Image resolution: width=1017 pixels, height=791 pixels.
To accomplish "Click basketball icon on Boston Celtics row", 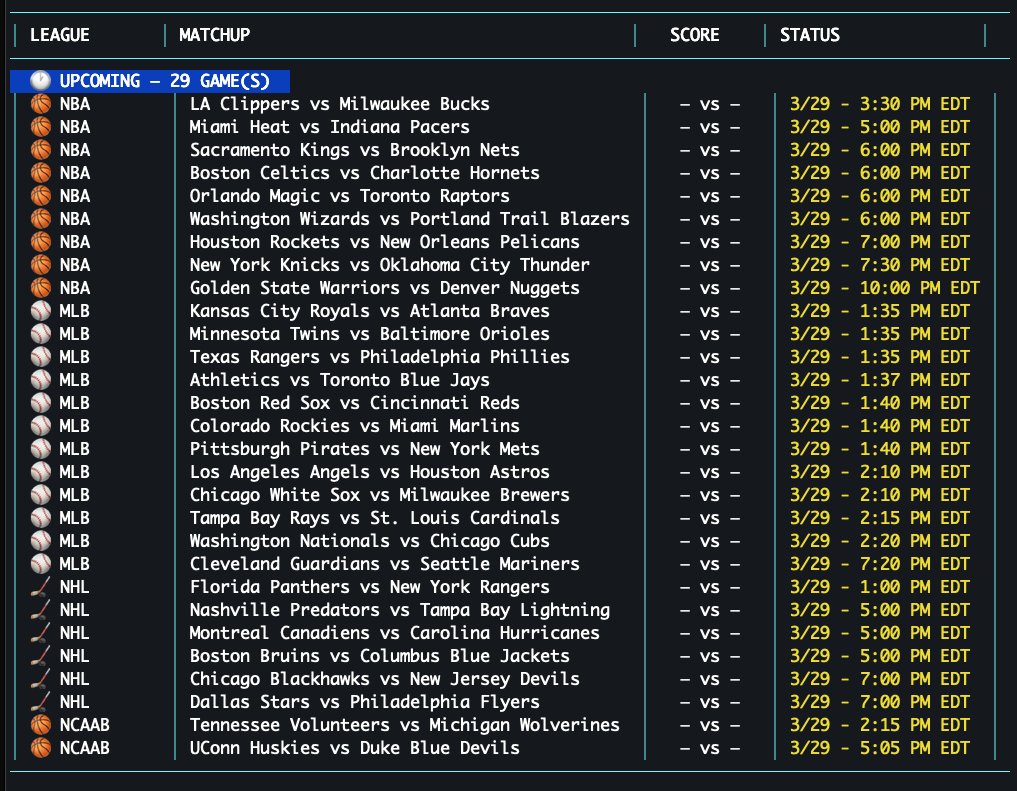I will click(x=40, y=173).
